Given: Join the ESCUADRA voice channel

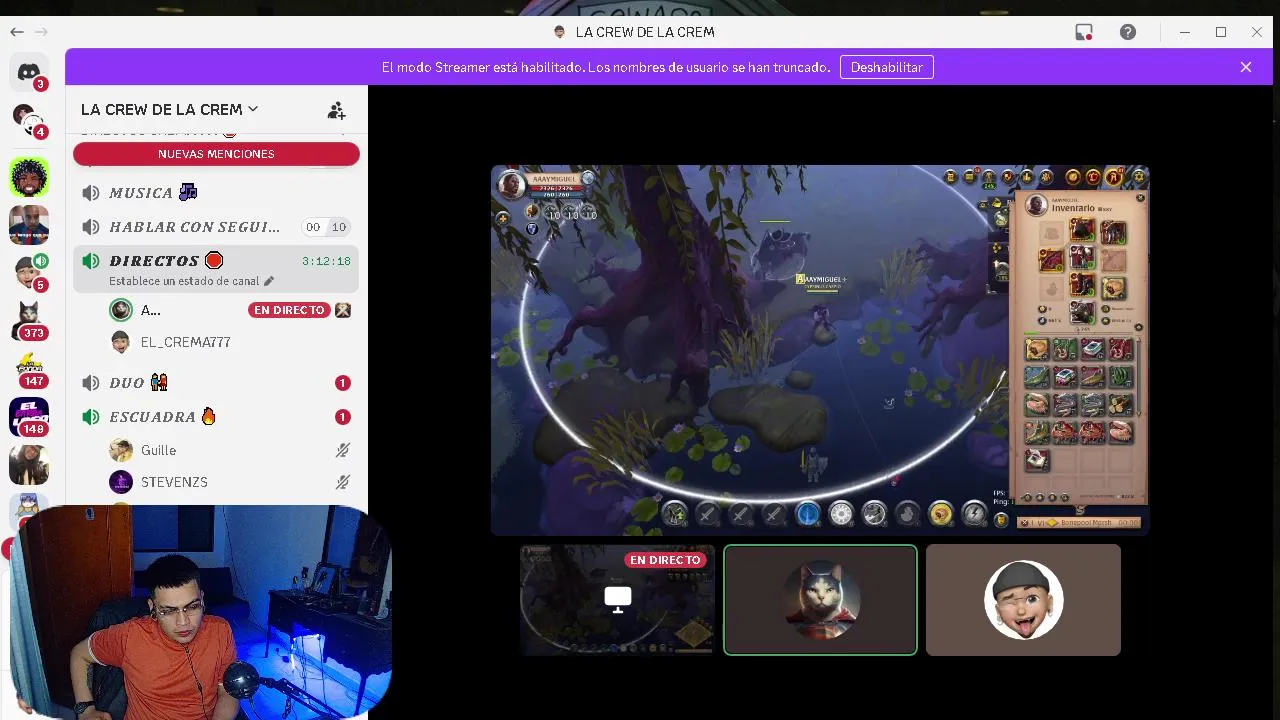Looking at the screenshot, I should pos(216,417).
